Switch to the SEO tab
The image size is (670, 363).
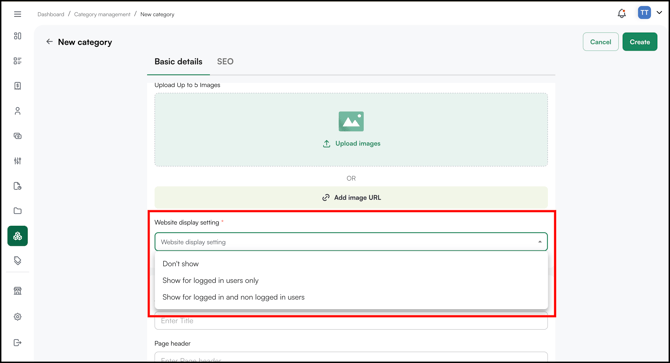(225, 61)
